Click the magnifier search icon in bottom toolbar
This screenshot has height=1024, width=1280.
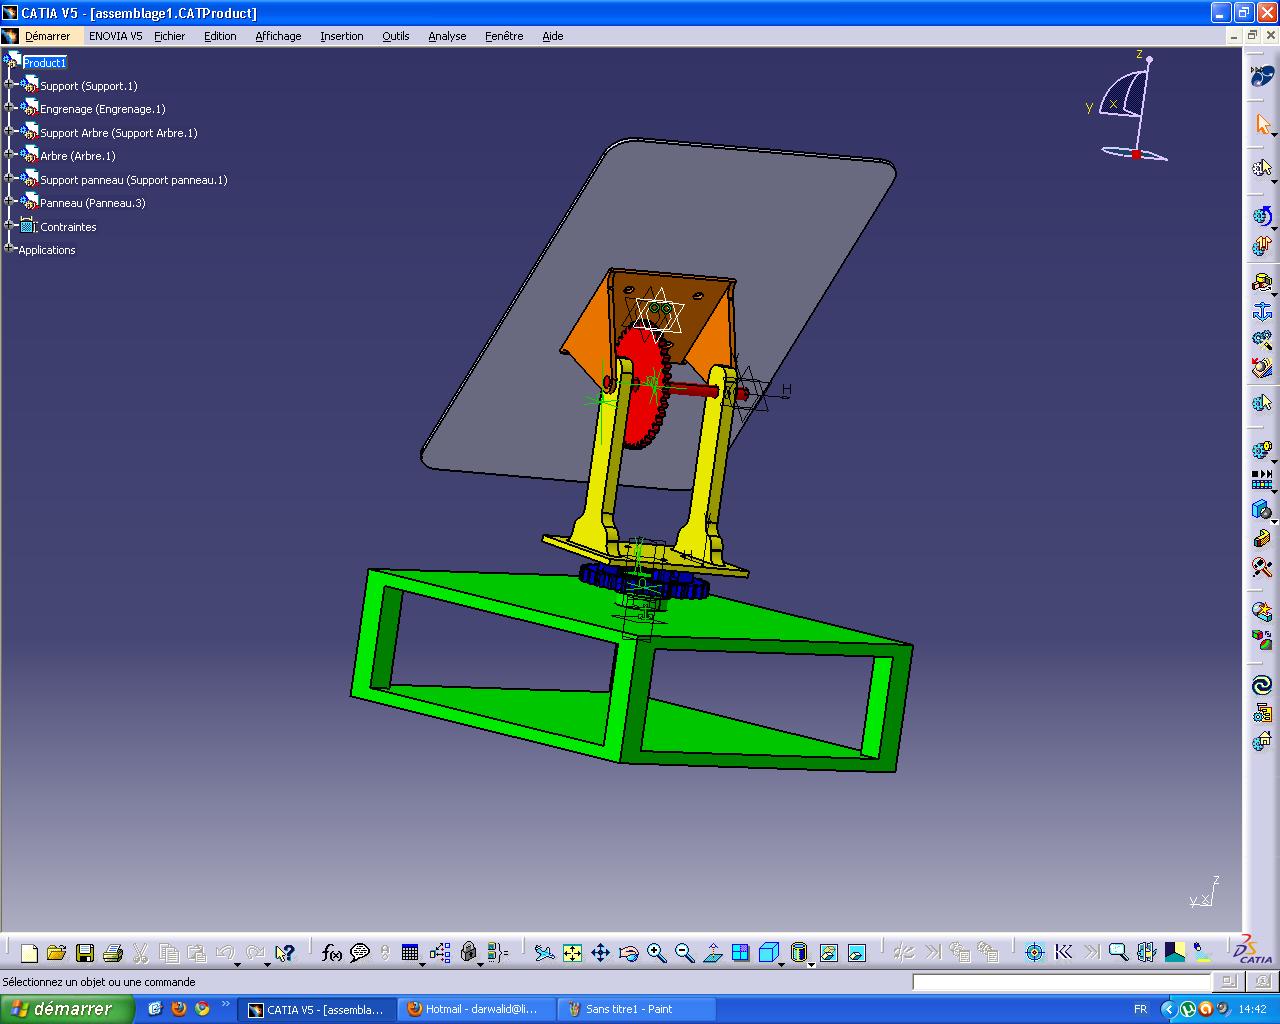coord(1118,953)
